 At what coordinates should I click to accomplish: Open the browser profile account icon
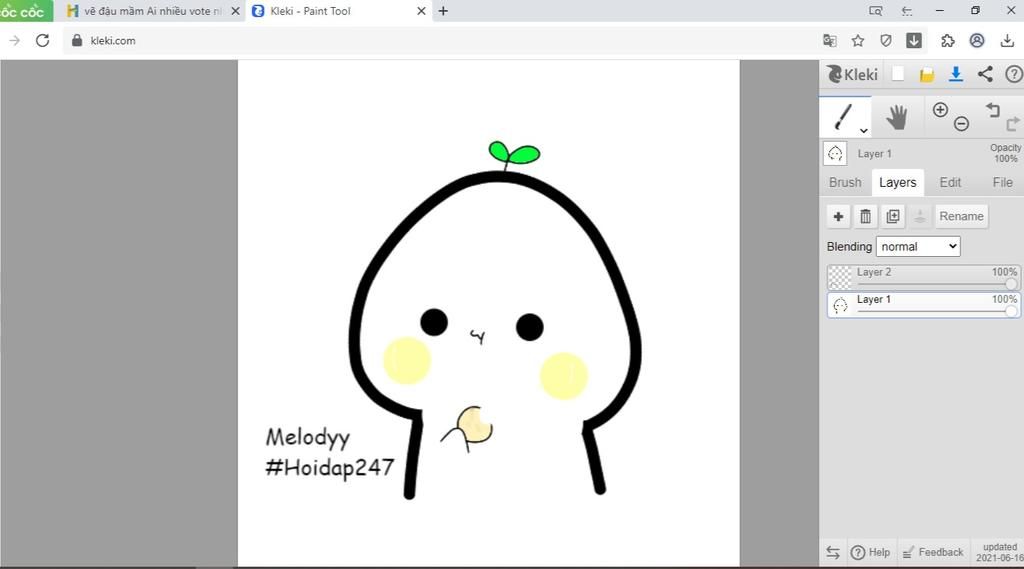(x=976, y=41)
